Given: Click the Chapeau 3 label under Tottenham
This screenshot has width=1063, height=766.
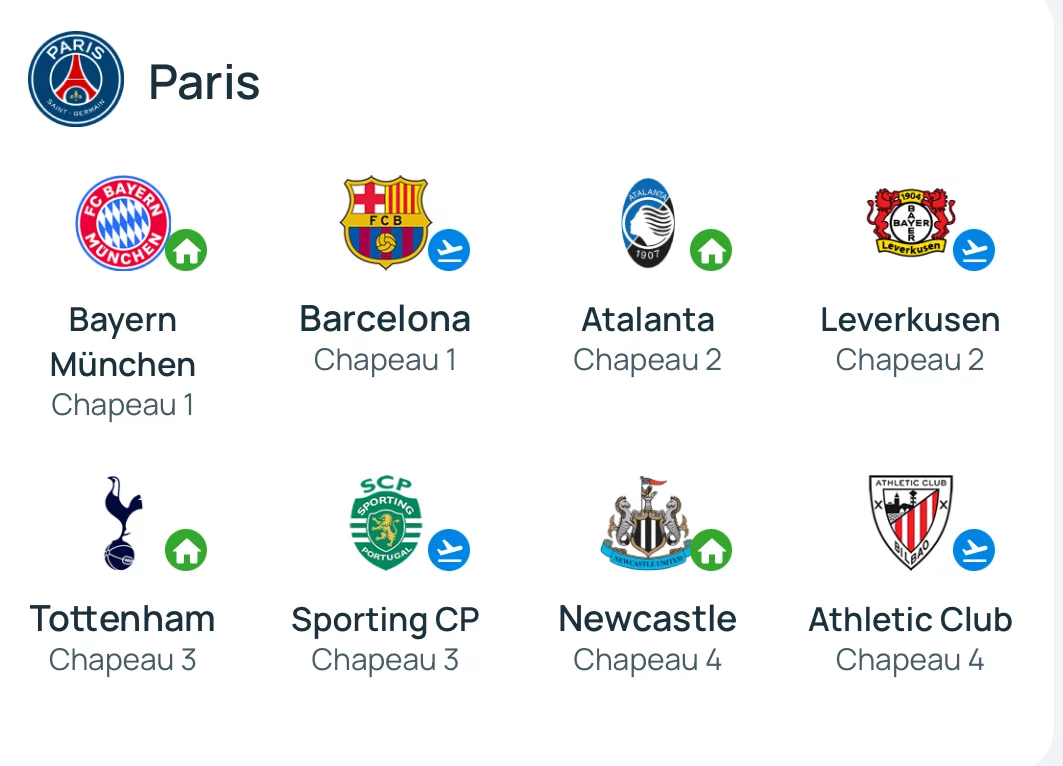Looking at the screenshot, I should coord(123,660).
